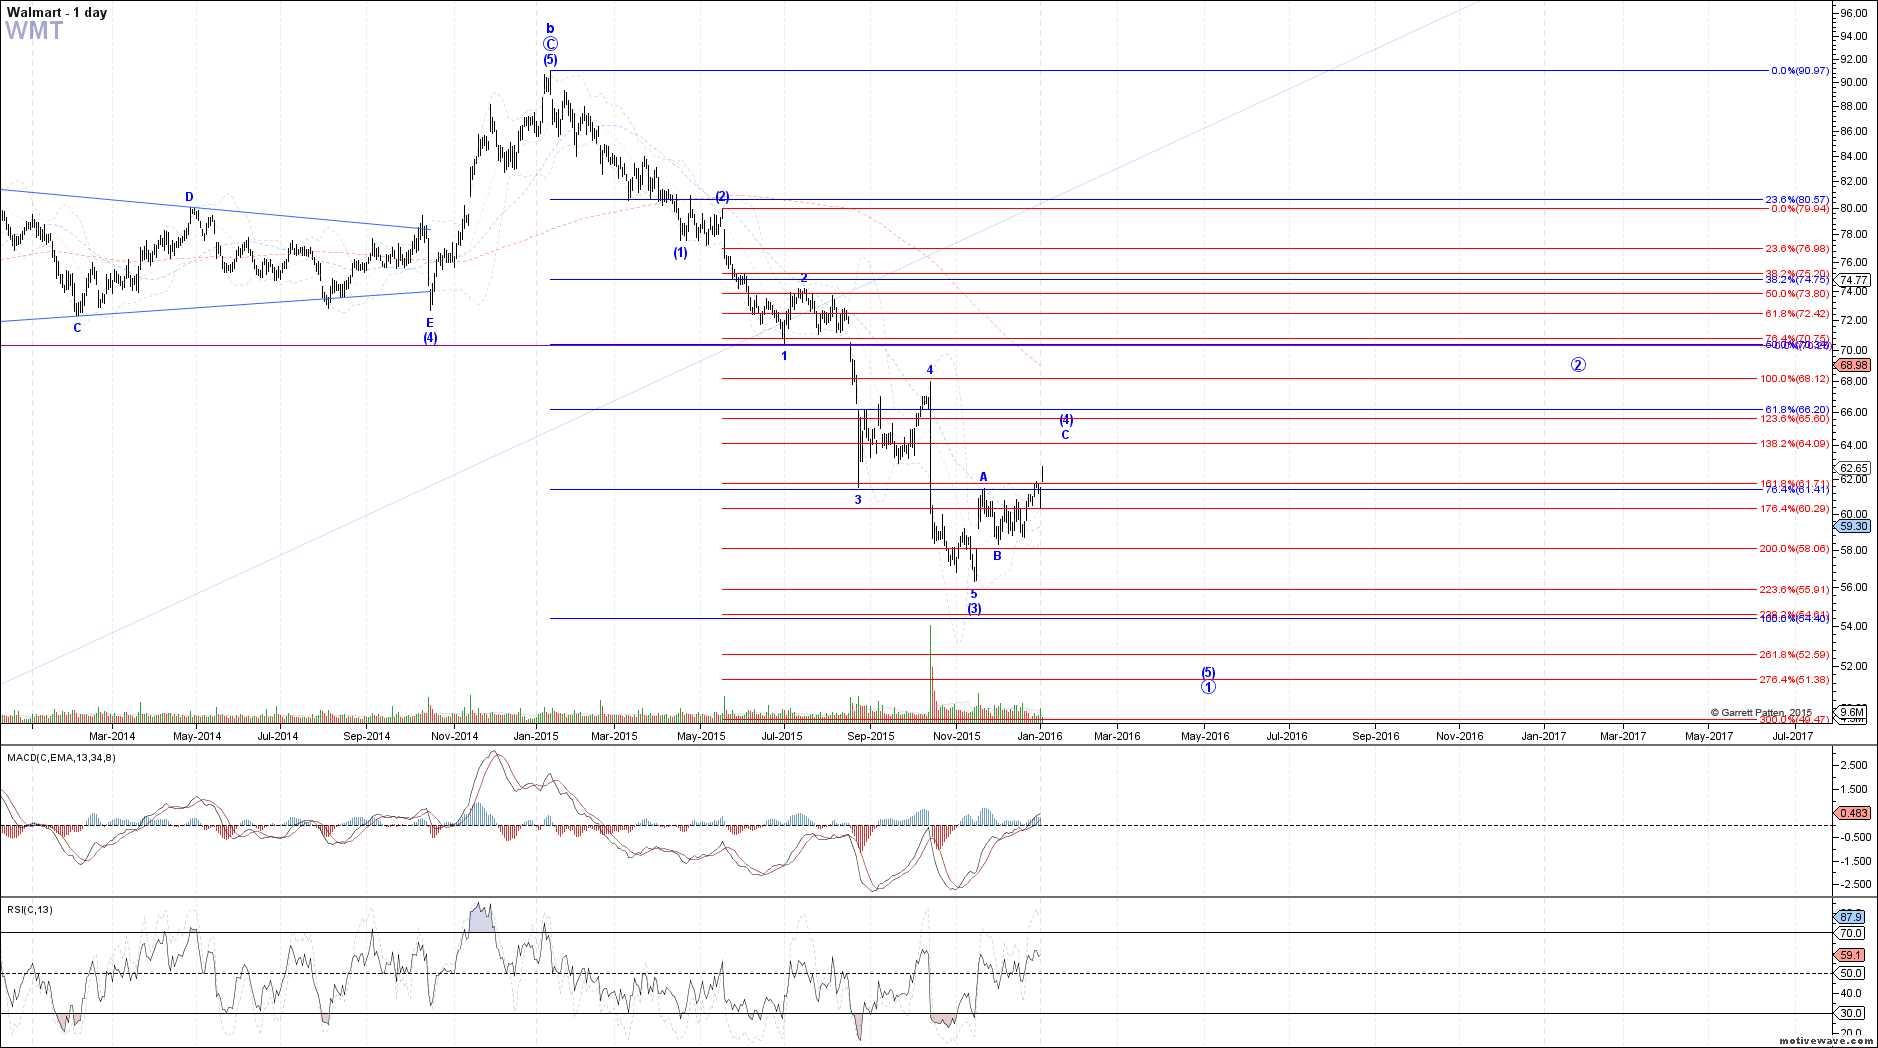Click the Sep-2015 date axis label
Viewport: 1878px width, 1048px height.
point(871,737)
